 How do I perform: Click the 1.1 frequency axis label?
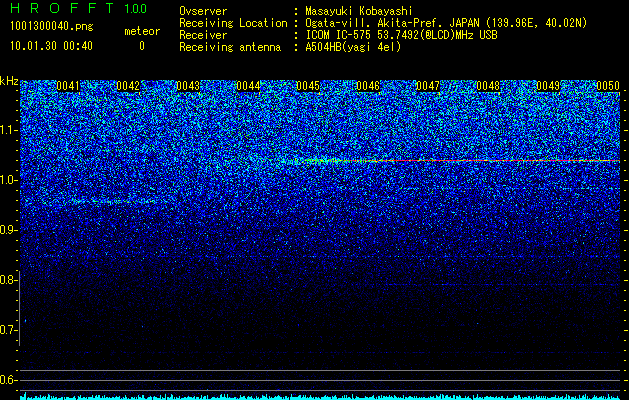pyautogui.click(x=8, y=130)
